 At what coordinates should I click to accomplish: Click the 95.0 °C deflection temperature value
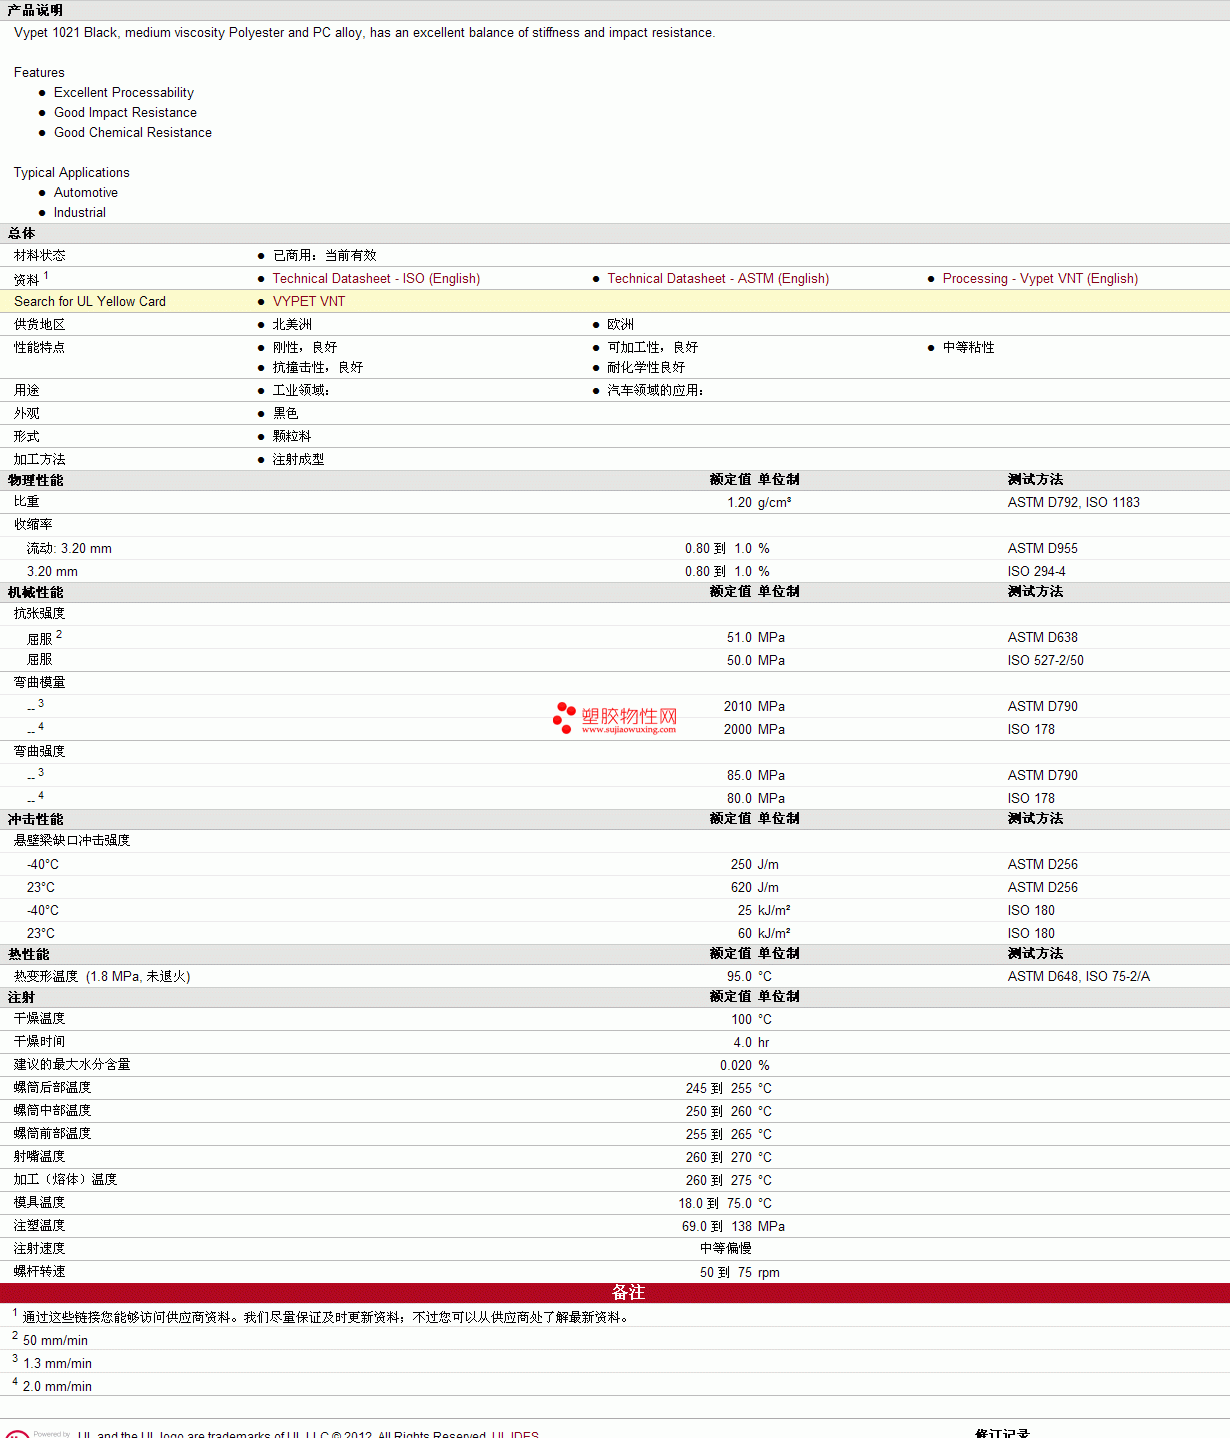coord(749,977)
